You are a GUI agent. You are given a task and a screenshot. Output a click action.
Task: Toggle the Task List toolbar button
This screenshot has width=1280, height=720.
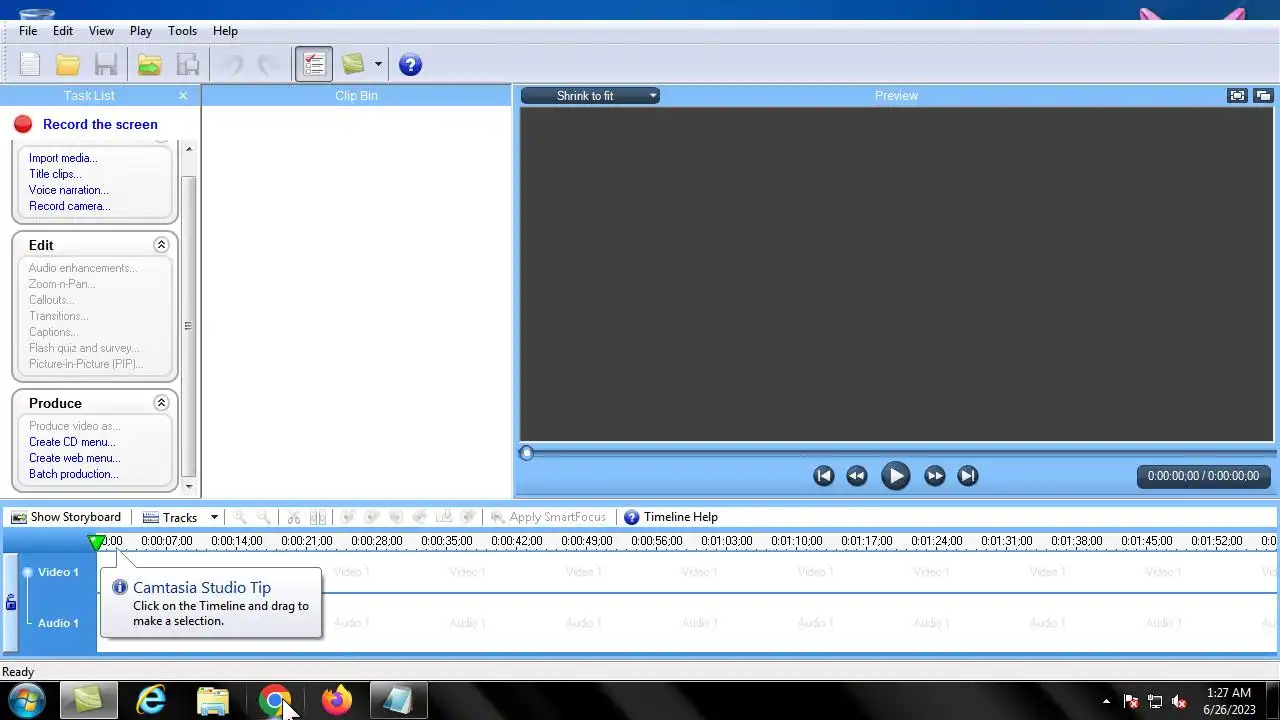314,65
